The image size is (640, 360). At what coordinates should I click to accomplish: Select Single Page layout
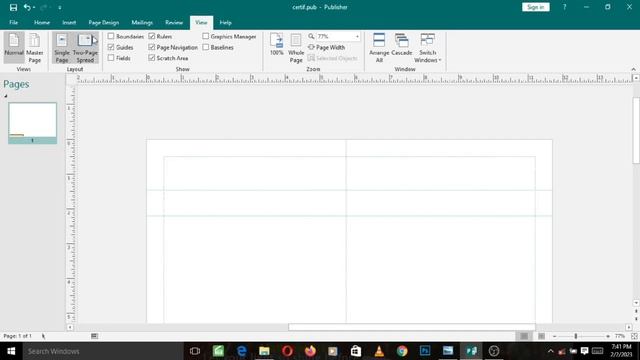(x=62, y=48)
